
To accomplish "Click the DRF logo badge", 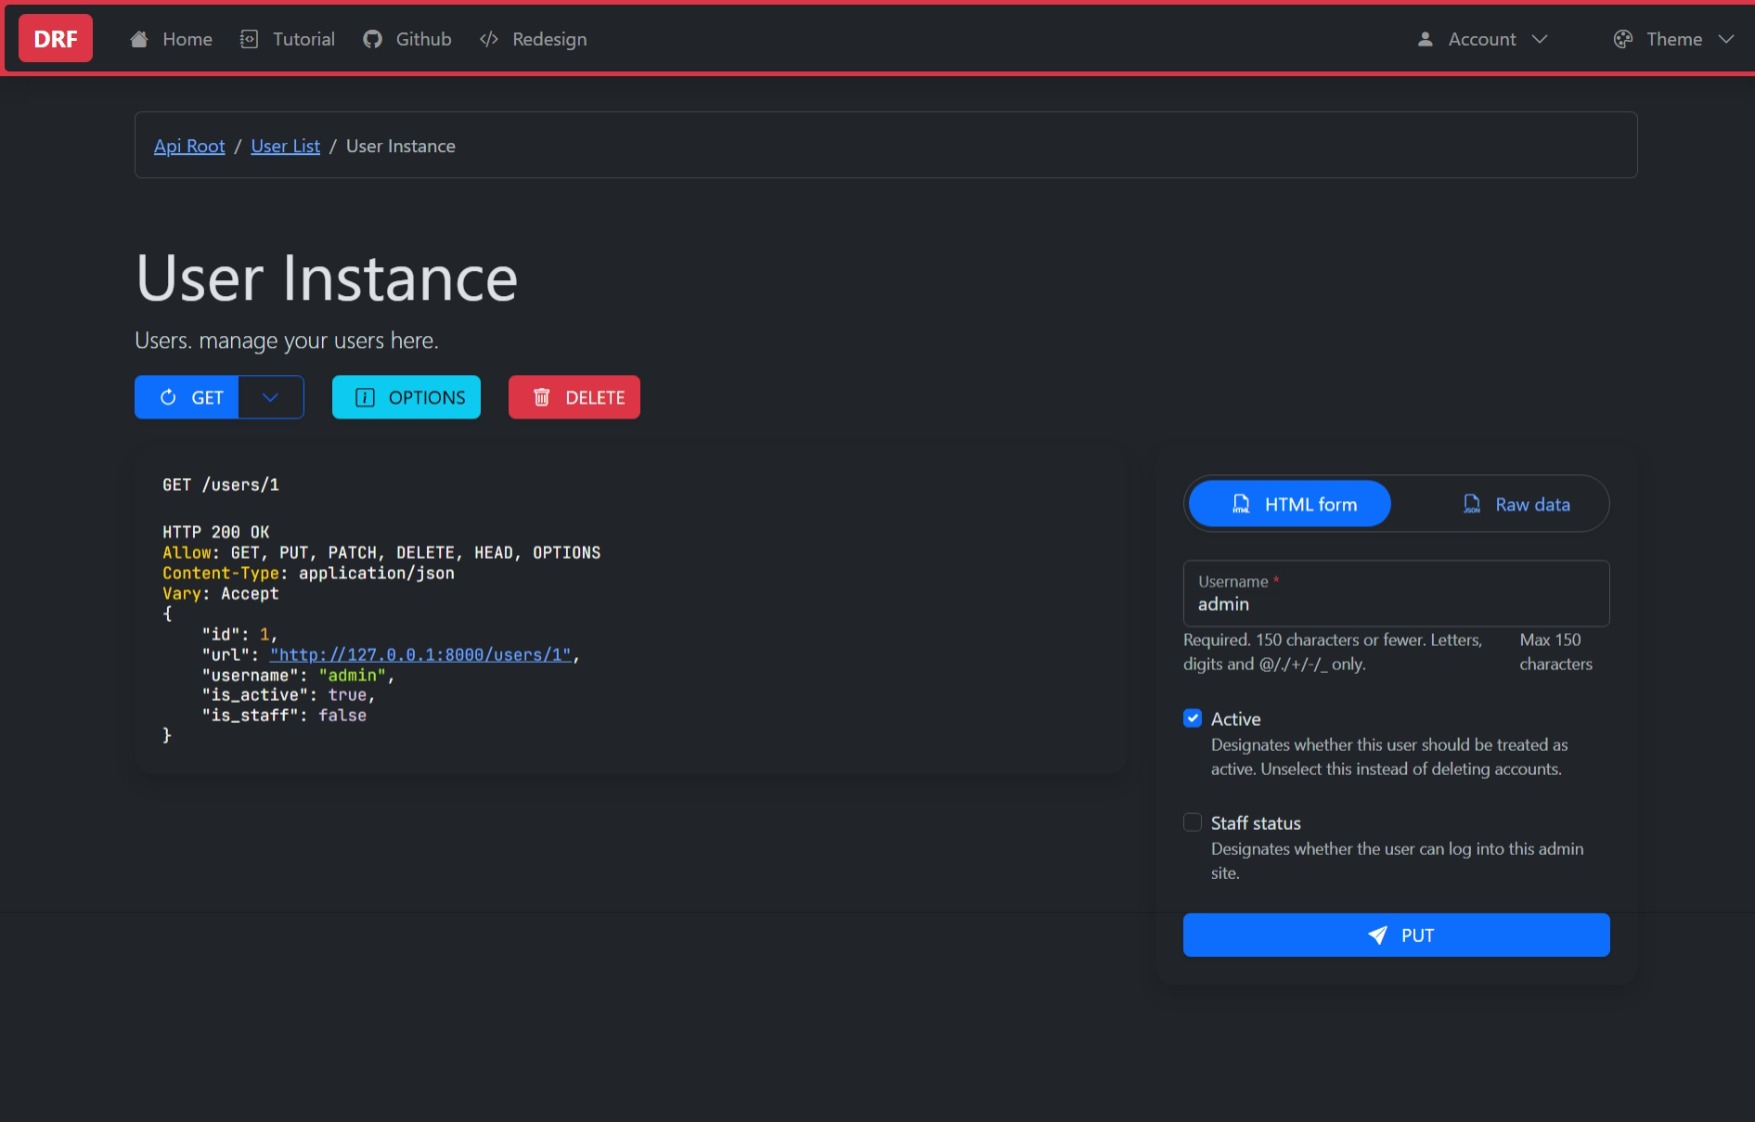I will 55,39.
